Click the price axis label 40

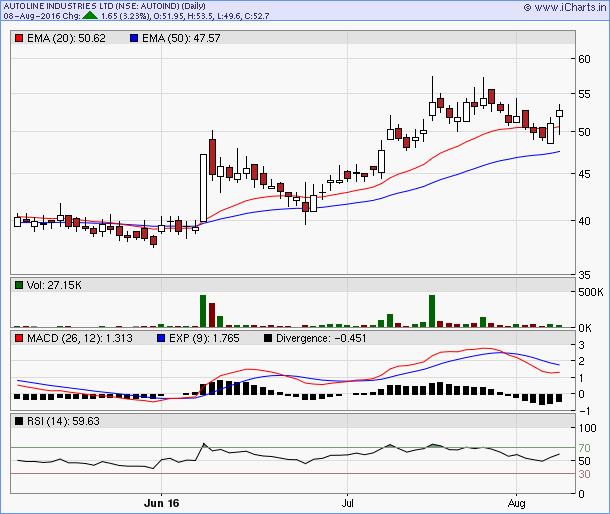point(584,221)
